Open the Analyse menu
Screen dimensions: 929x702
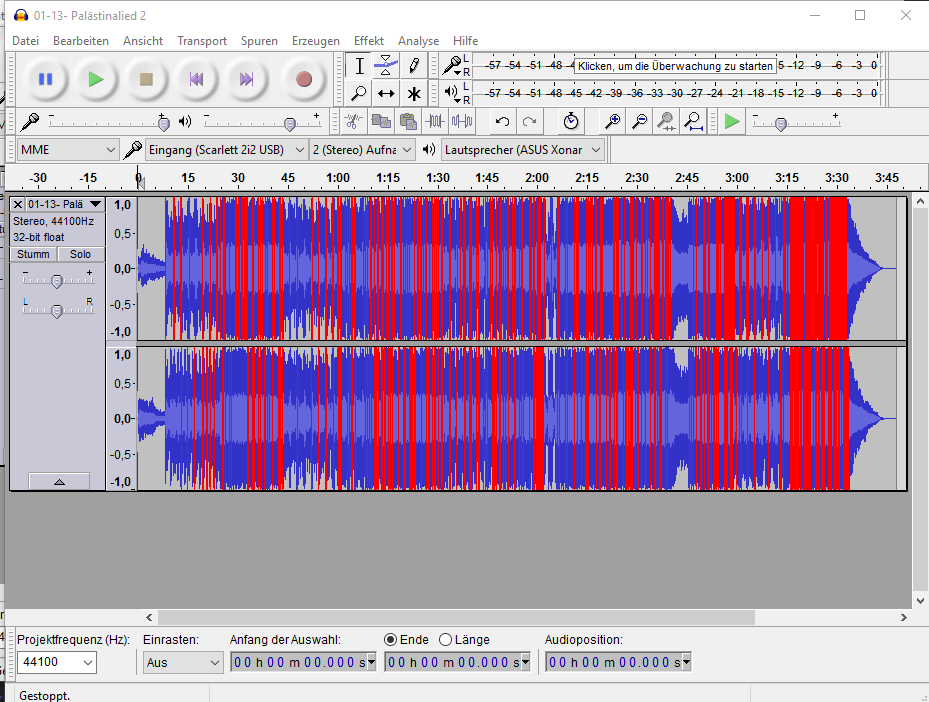click(x=418, y=41)
